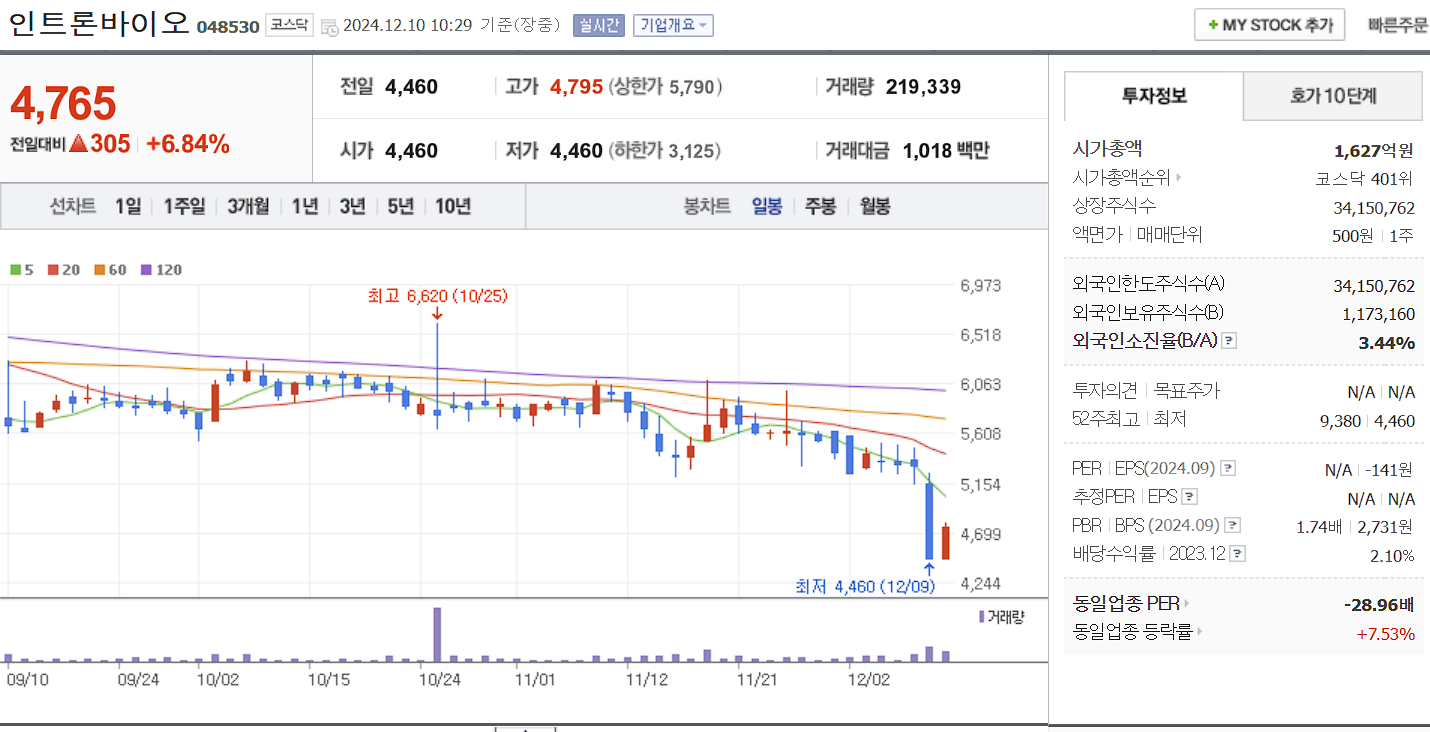This screenshot has height=732, width=1430.
Task: Click the 시가총액 value 1,627억원
Action: pos(1374,151)
